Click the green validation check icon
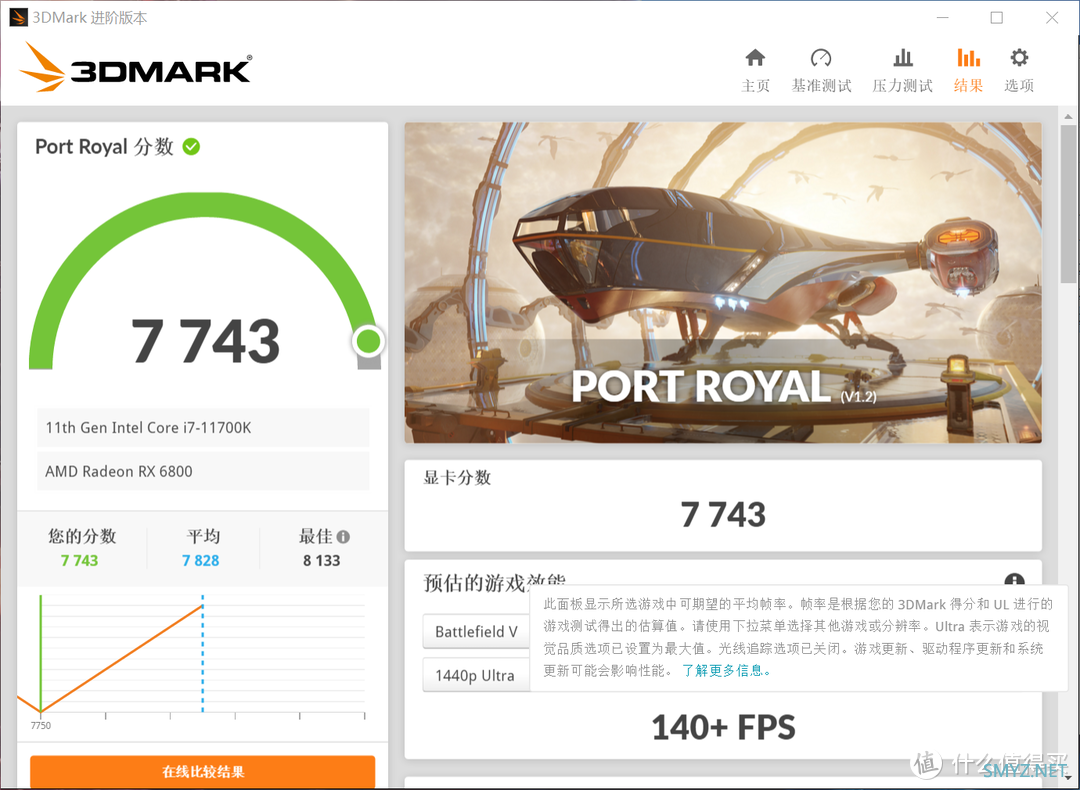Image resolution: width=1080 pixels, height=790 pixels. click(x=191, y=147)
